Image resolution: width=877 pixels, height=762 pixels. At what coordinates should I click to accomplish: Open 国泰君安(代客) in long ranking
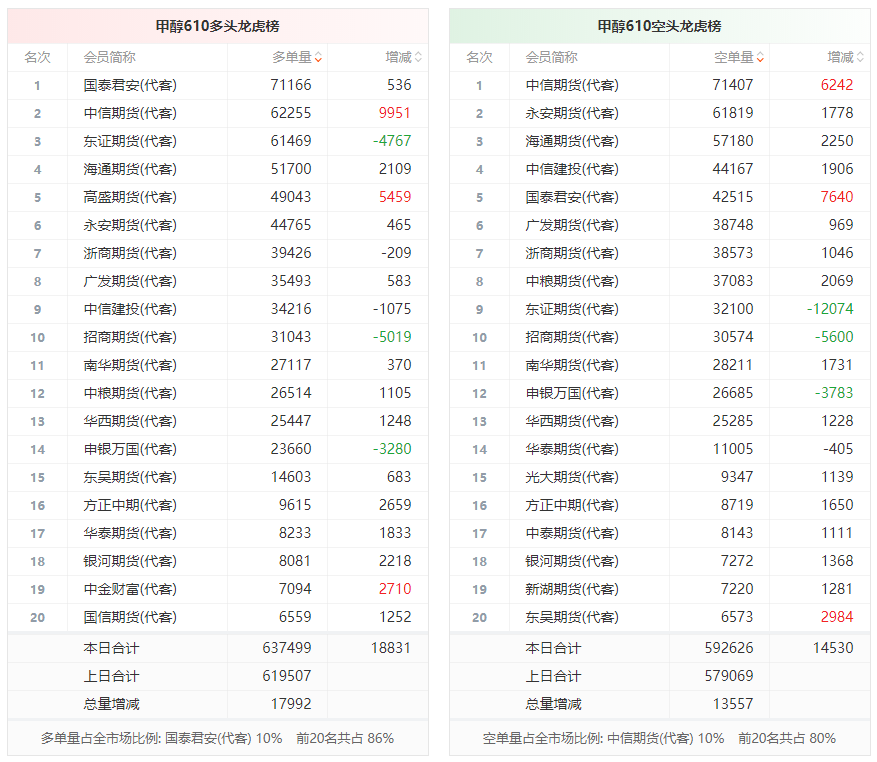[130, 85]
